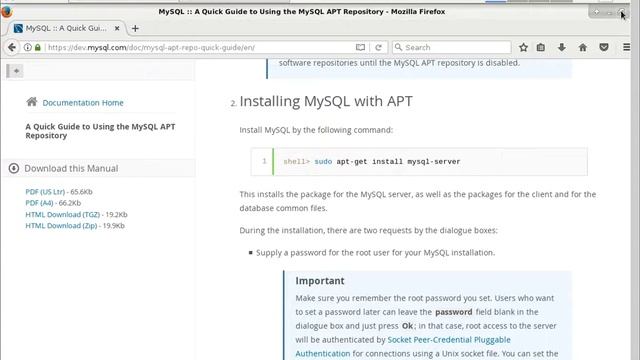640x360 pixels.
Task: Toggle Reader View icon in address bar
Action: pos(360,47)
